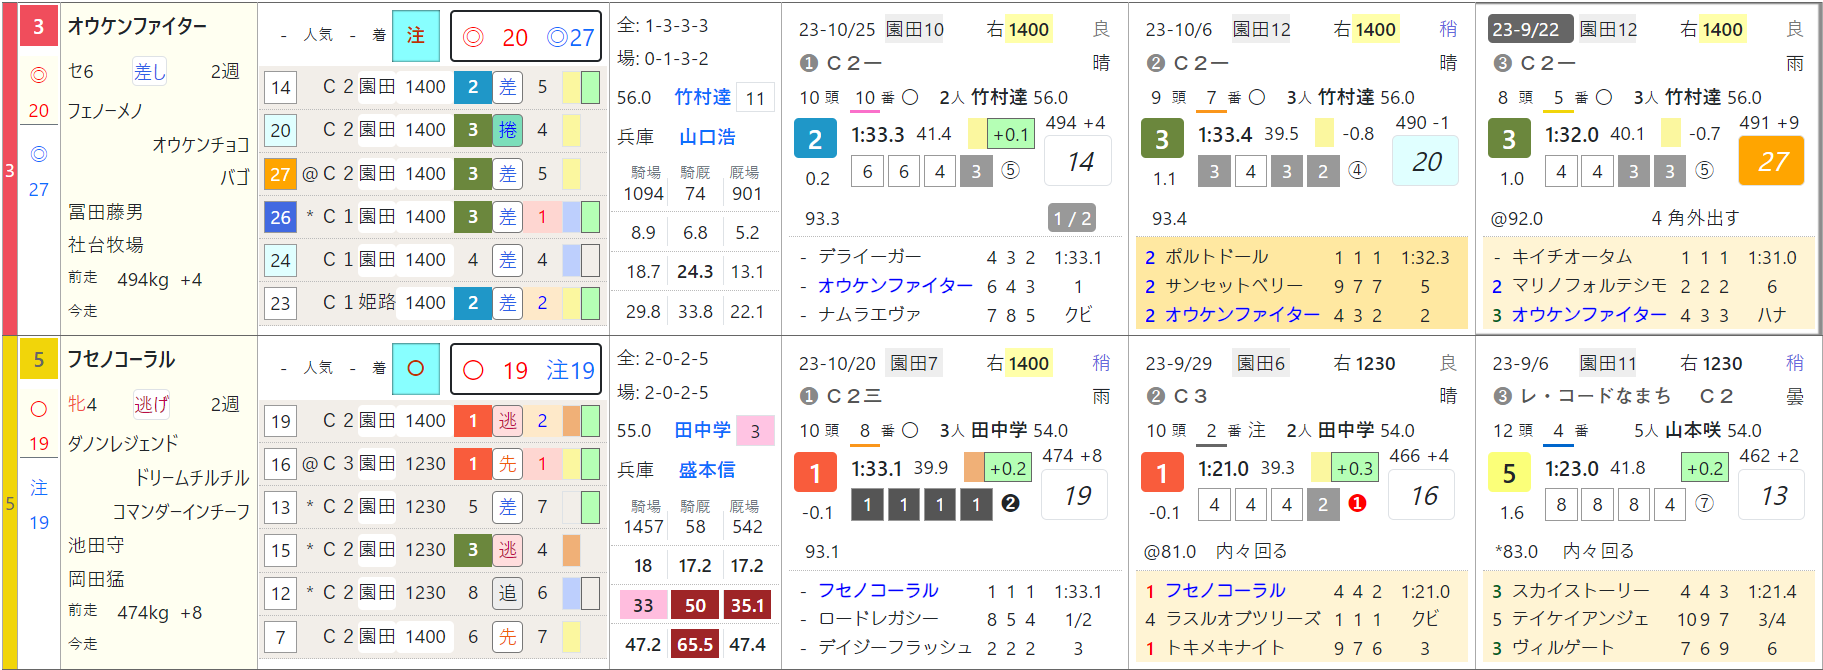Click the blue finish badge 2 in 23-10/25 race

click(815, 140)
